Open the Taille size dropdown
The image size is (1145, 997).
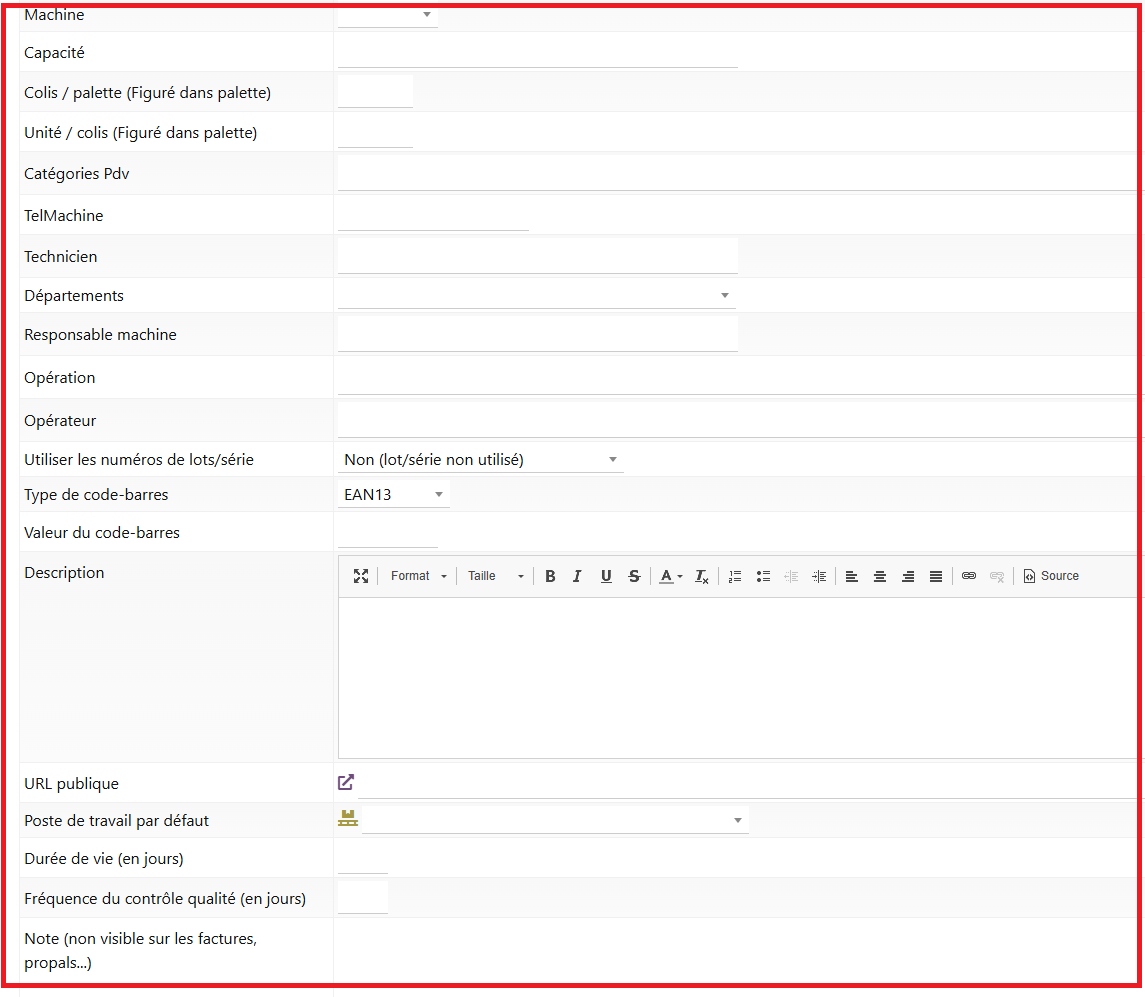496,576
